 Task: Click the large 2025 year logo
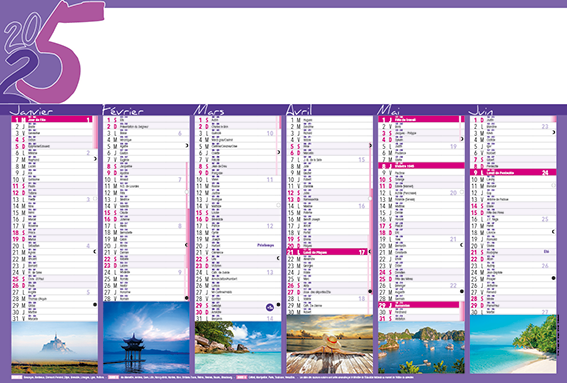tap(52, 52)
